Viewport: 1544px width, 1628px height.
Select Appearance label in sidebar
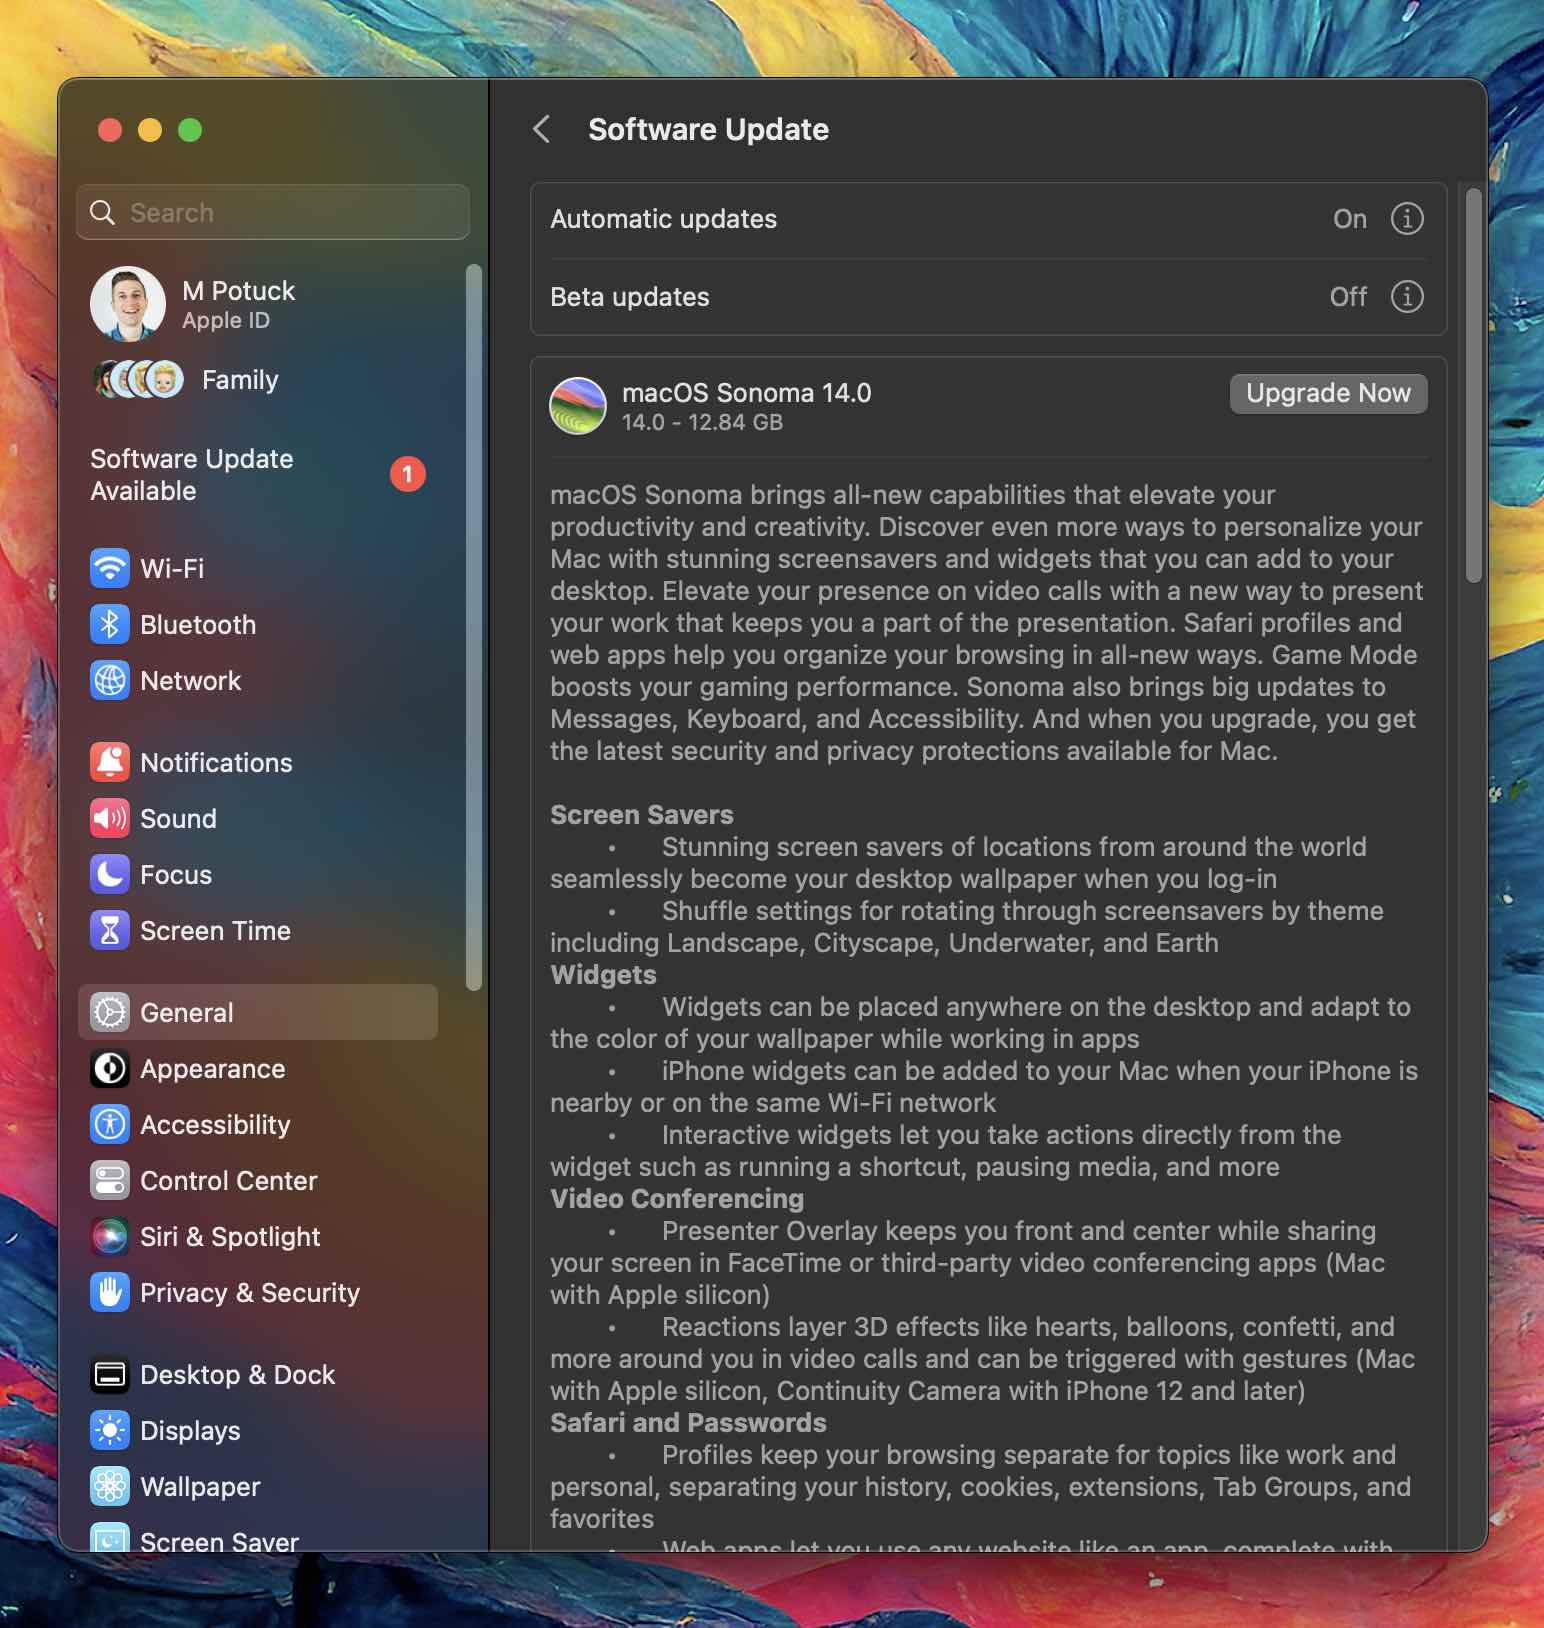click(212, 1068)
